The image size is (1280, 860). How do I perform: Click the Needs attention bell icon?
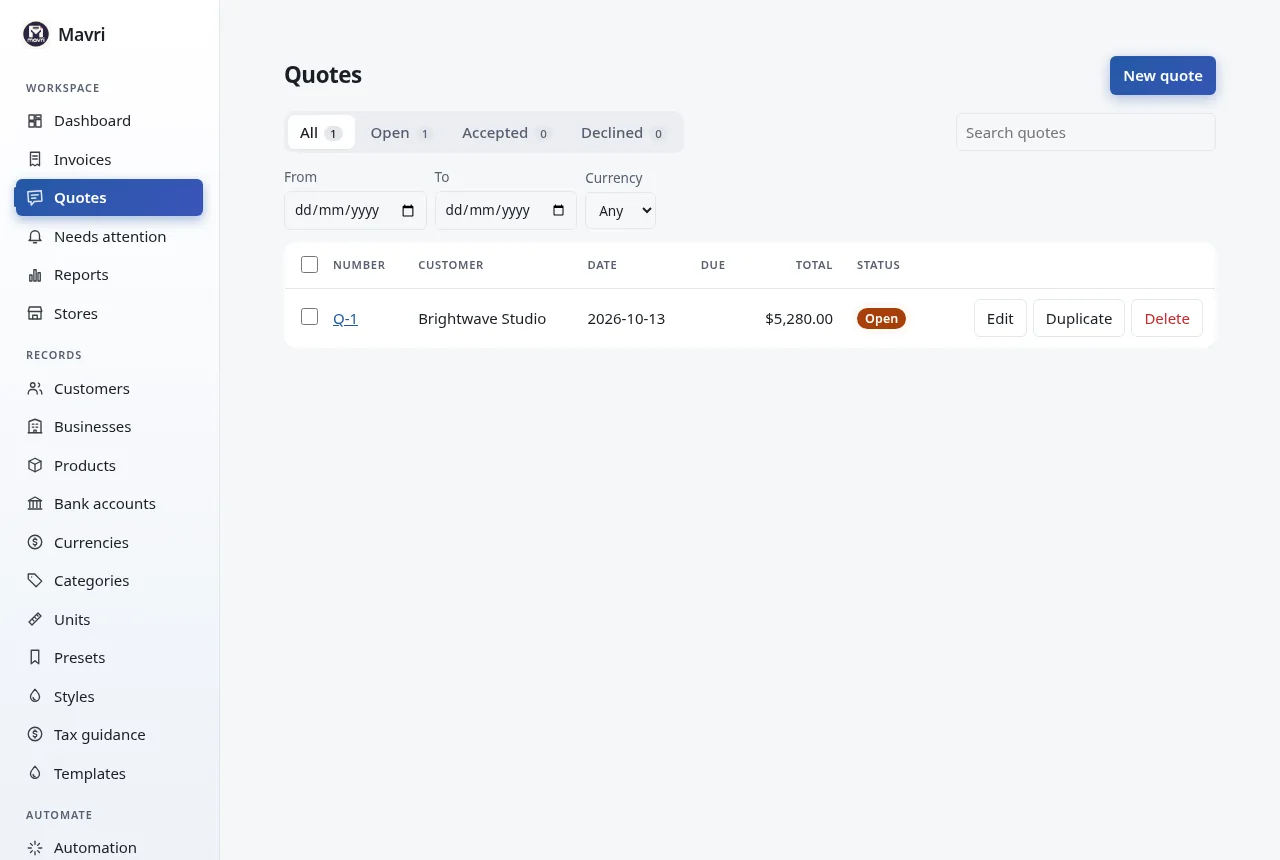(x=35, y=237)
